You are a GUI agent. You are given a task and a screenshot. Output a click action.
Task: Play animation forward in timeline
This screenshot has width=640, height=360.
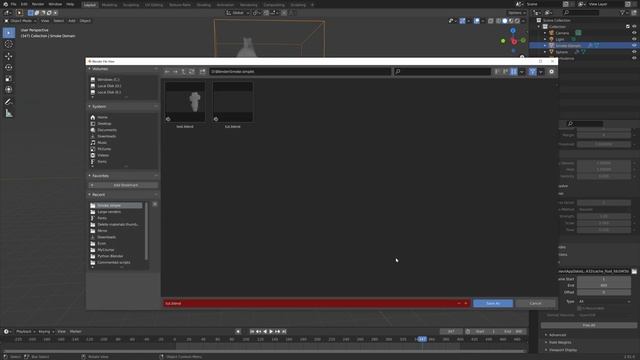click(271, 331)
